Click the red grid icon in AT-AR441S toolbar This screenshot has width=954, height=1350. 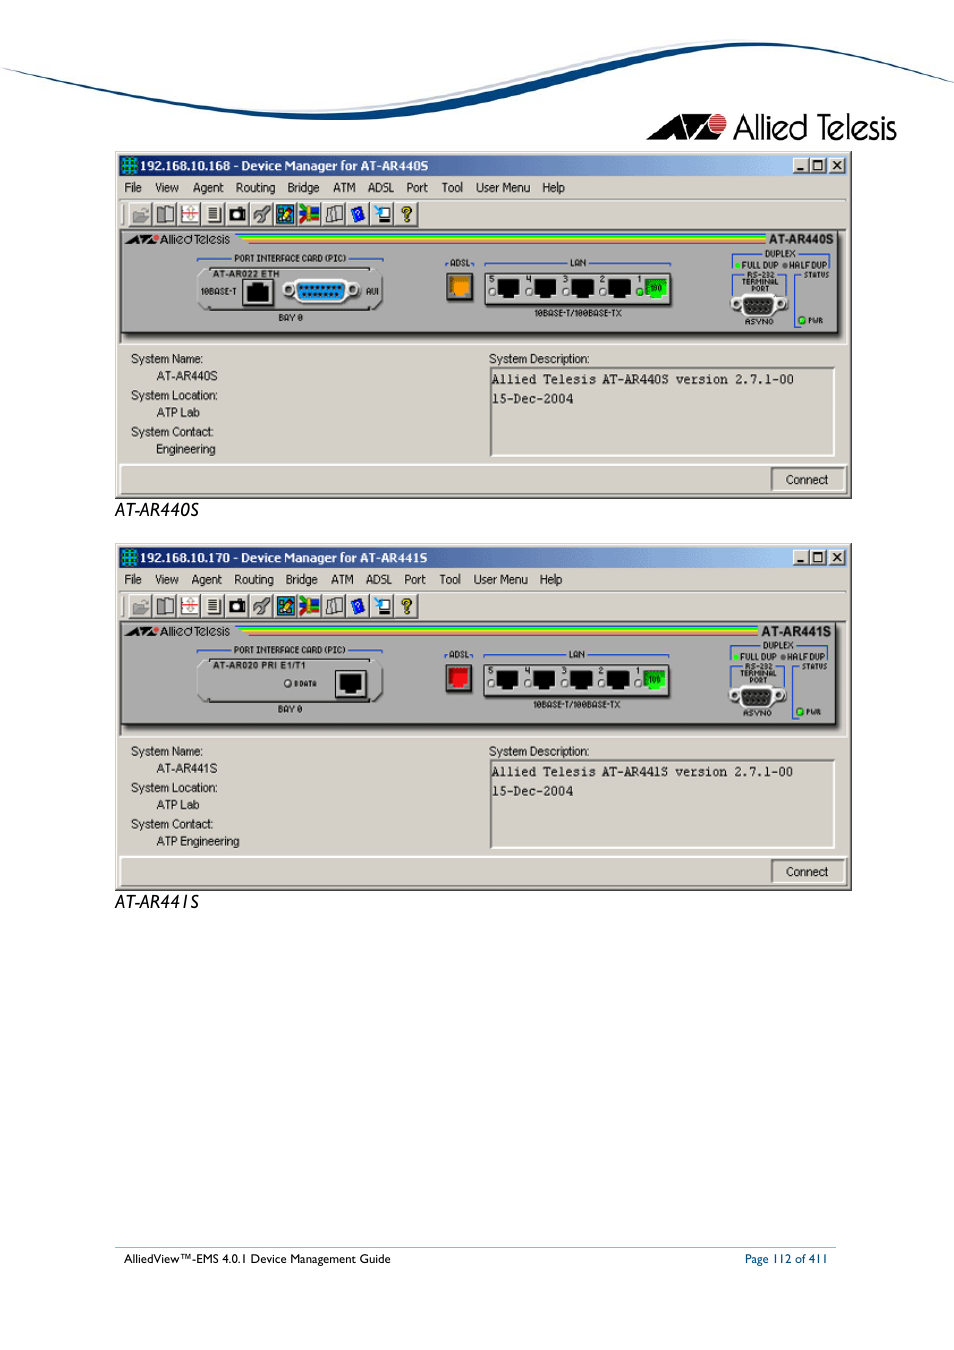pos(189,606)
